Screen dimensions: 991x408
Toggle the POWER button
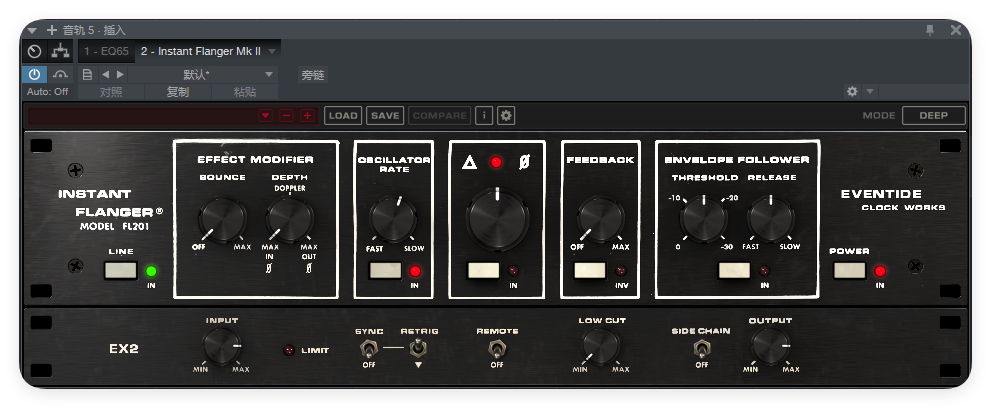click(x=849, y=271)
